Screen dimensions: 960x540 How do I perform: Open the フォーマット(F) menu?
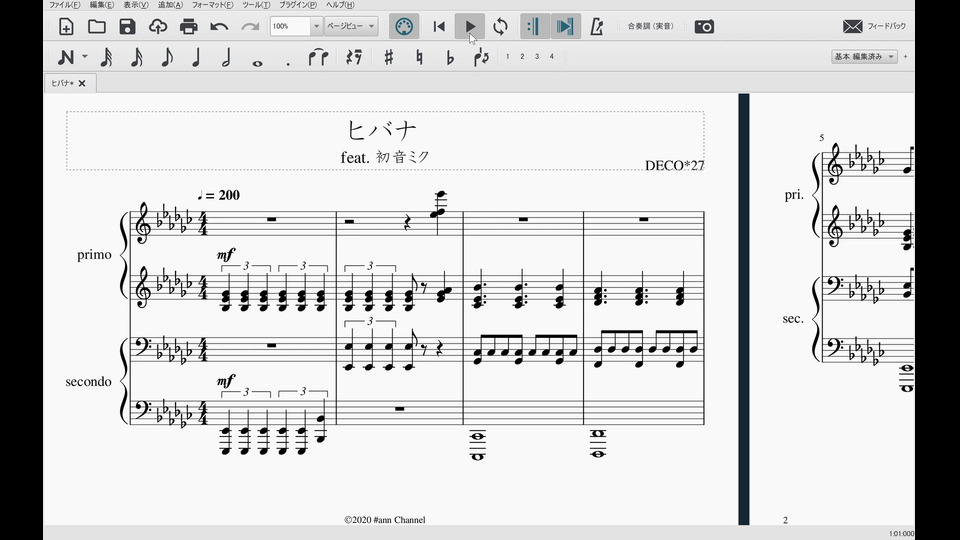click(212, 5)
